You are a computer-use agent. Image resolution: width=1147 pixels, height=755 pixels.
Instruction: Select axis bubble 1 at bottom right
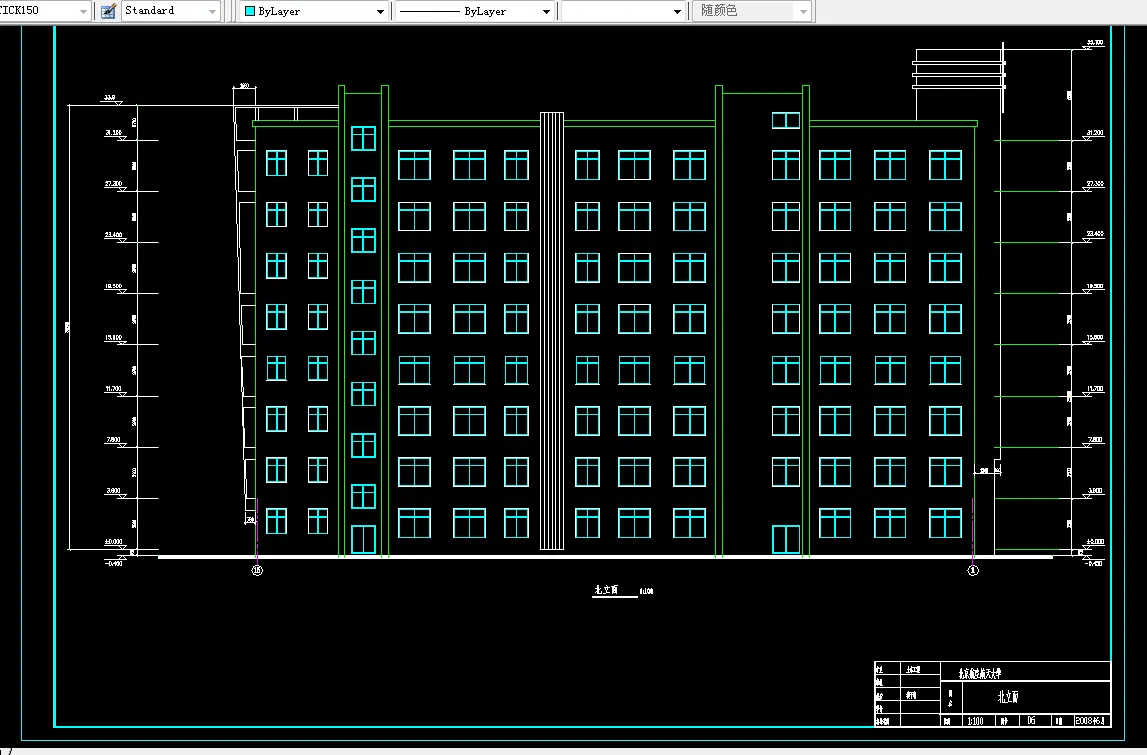(x=973, y=570)
